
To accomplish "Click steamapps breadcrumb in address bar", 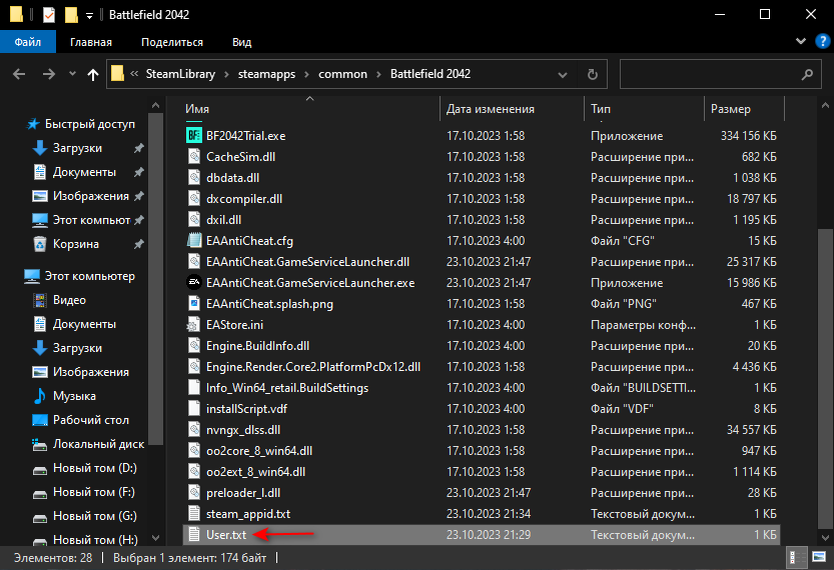I will coord(266,74).
